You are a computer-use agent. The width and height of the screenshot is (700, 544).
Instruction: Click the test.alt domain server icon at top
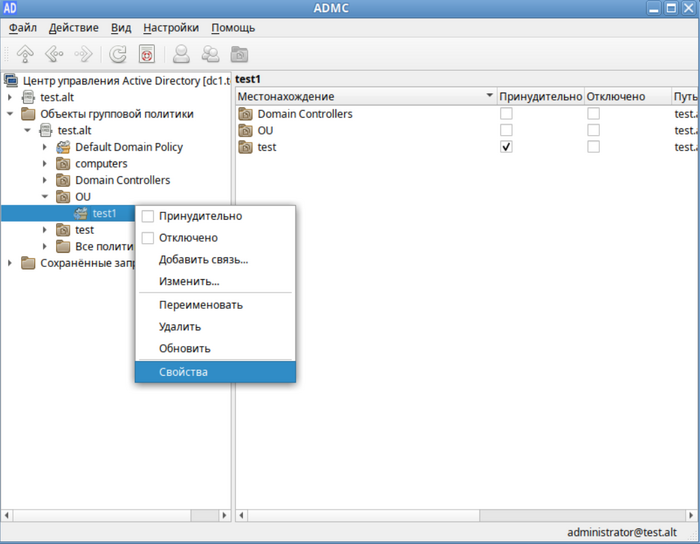coord(28,97)
